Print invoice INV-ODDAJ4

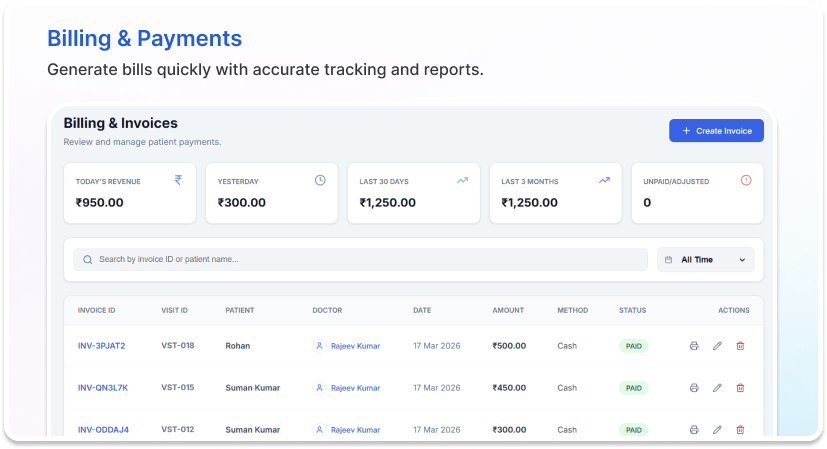694,430
